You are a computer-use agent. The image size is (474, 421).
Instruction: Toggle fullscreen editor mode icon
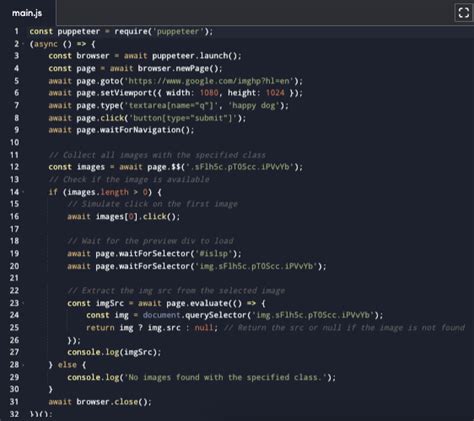[x=464, y=13]
